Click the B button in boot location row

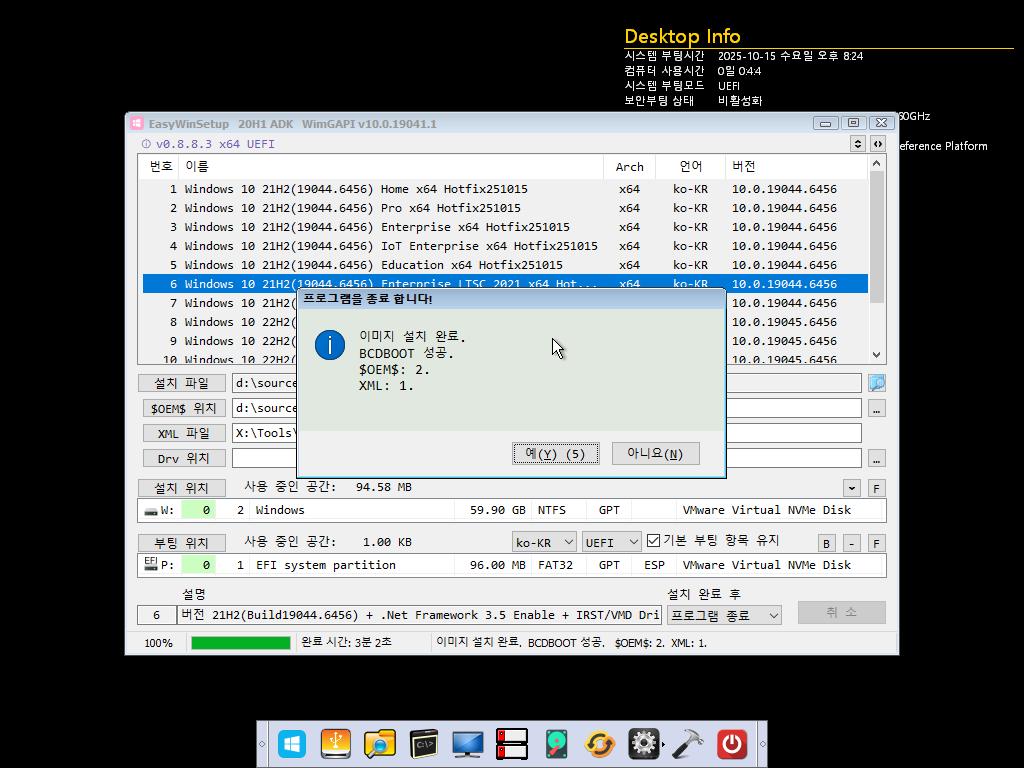826,543
